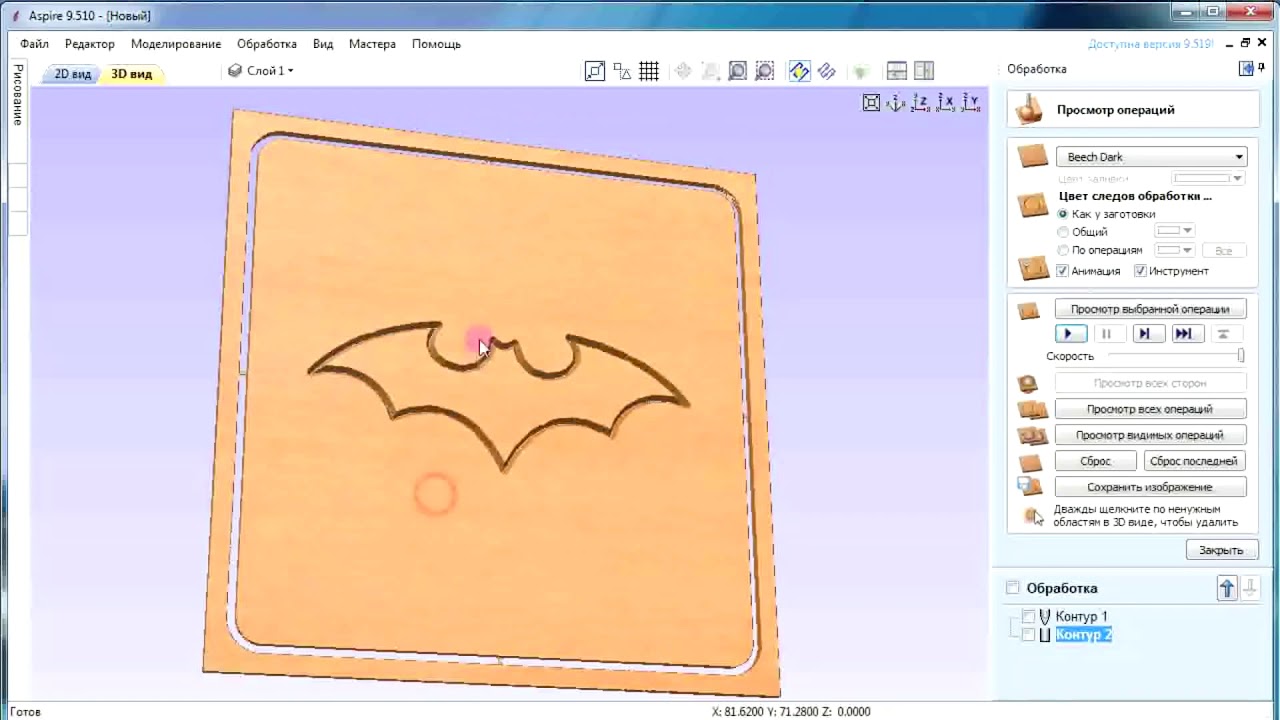1280x720 pixels.
Task: Open the По операциям color dropdown
Action: click(x=1174, y=250)
